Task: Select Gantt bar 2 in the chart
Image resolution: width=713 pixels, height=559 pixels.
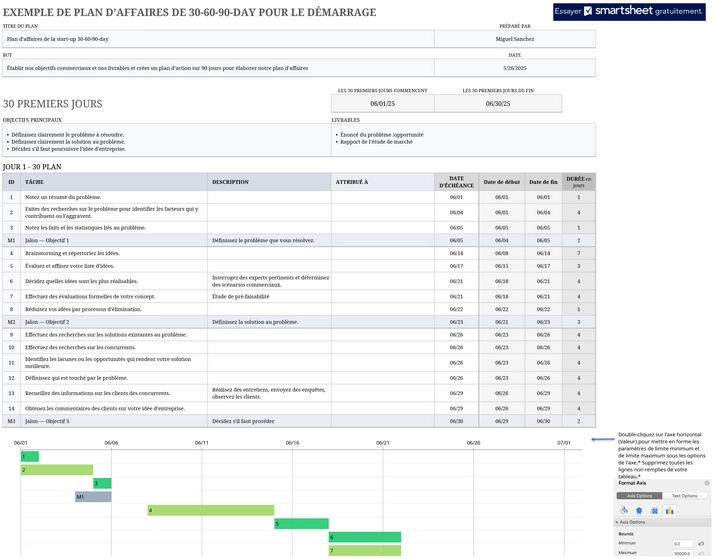Action: (x=57, y=470)
